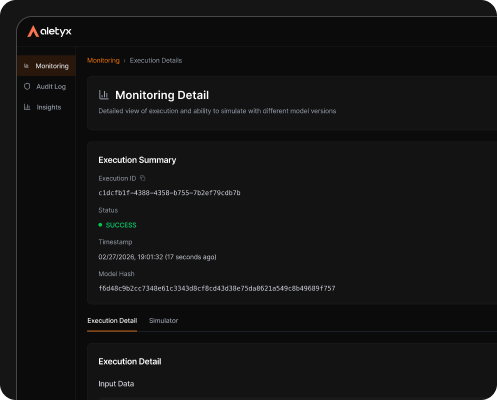Open Audit Log in the sidebar
The height and width of the screenshot is (400, 497).
[47, 87]
